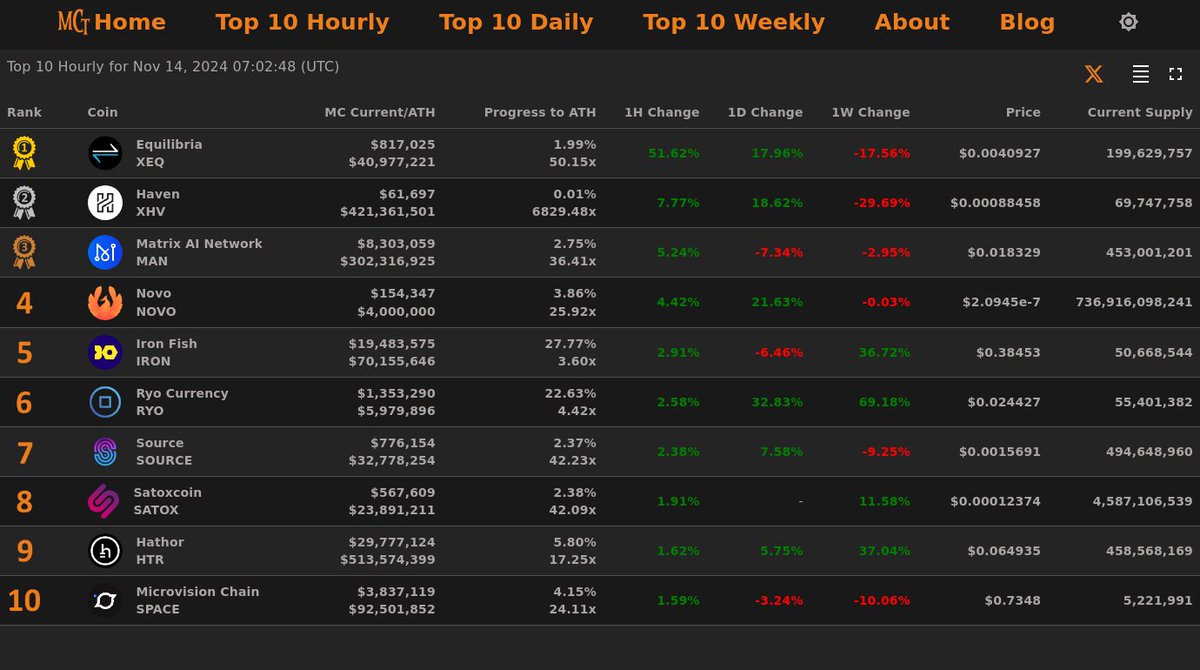Sort by MC Current/ATH column header
This screenshot has height=670, width=1200.
coord(380,112)
